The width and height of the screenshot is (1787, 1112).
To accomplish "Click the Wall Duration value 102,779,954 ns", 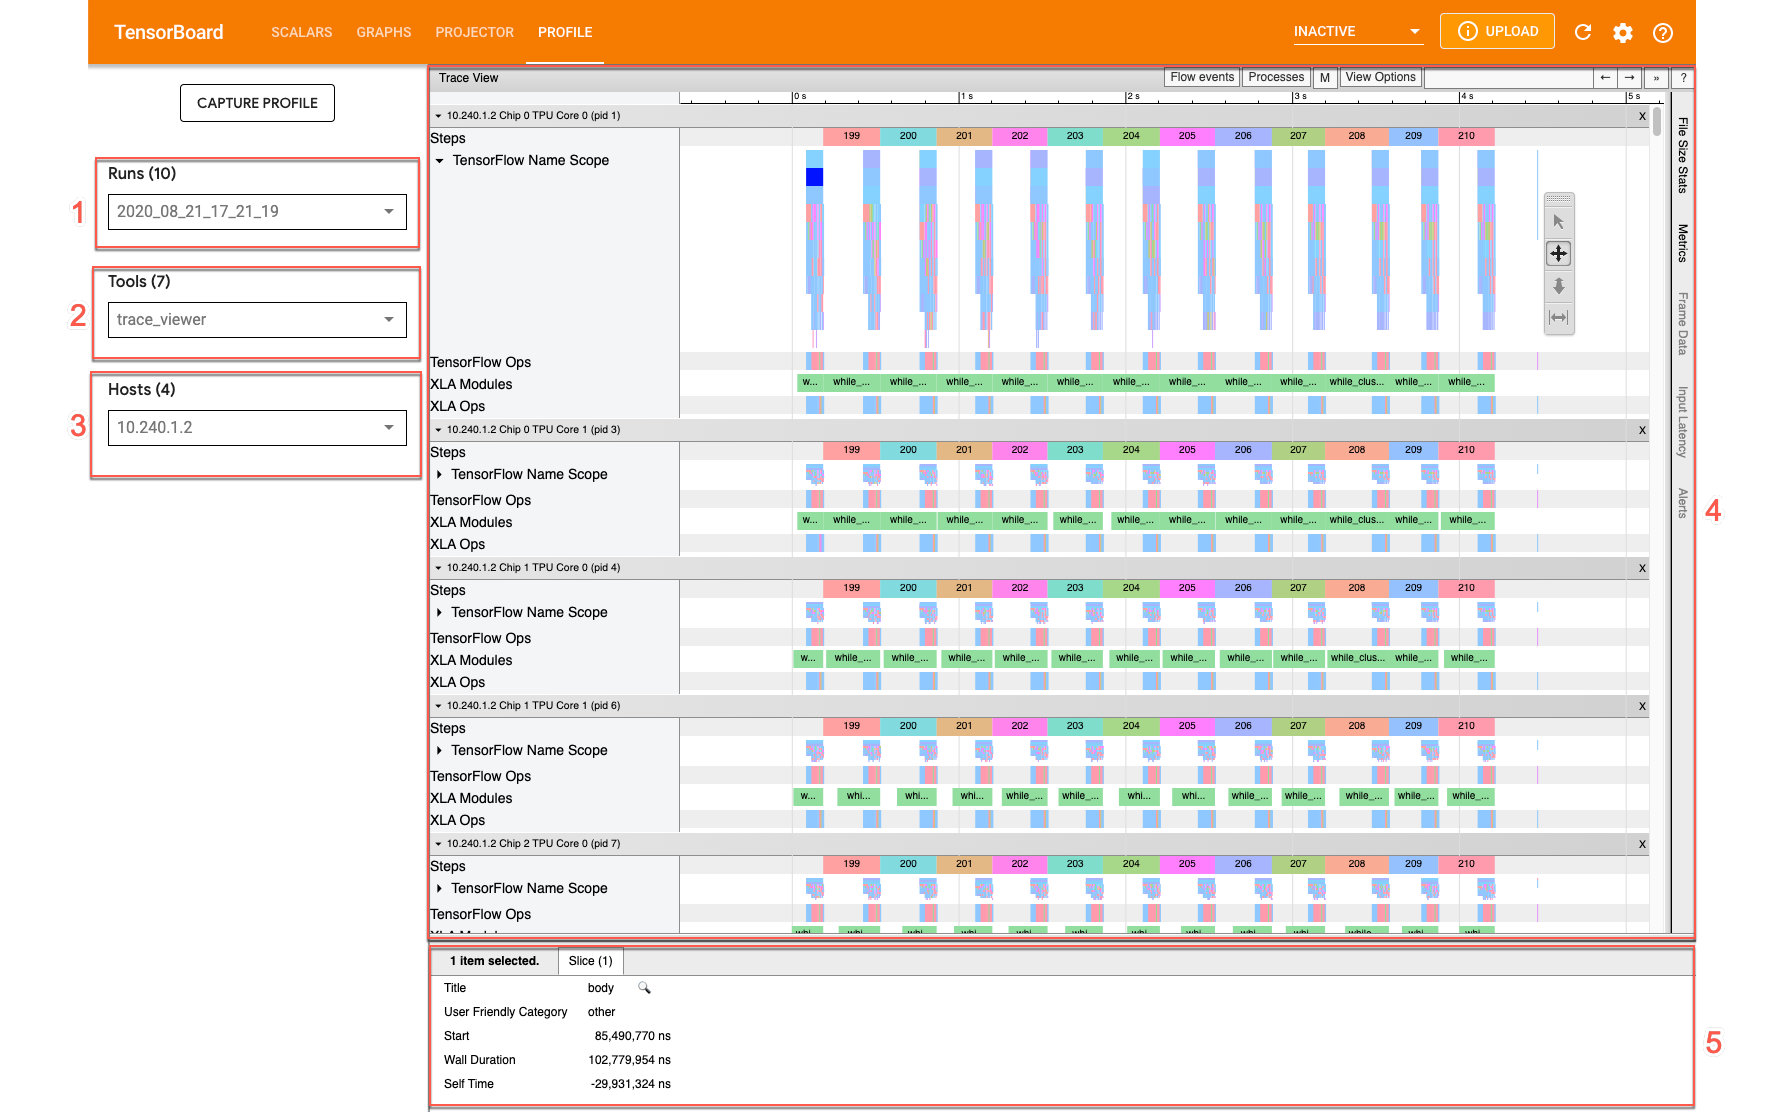I will point(629,1060).
